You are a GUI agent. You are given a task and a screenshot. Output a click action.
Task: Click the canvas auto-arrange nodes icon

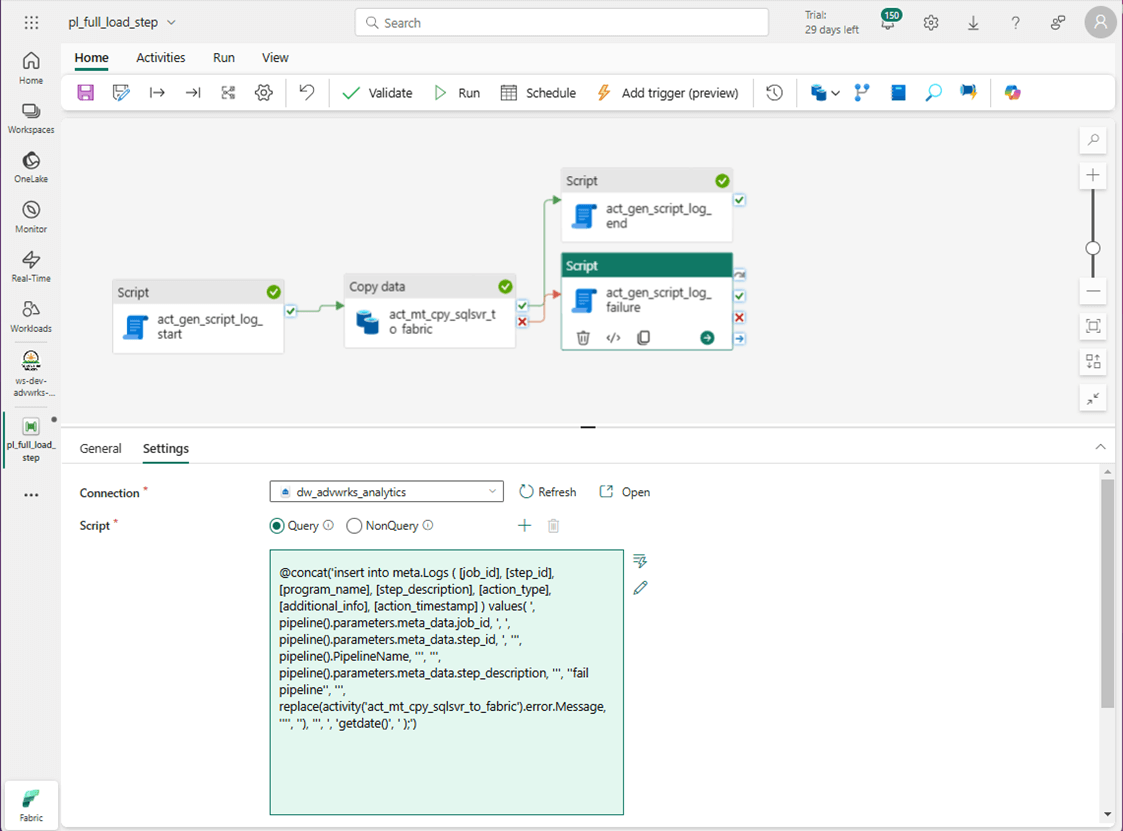(1093, 362)
